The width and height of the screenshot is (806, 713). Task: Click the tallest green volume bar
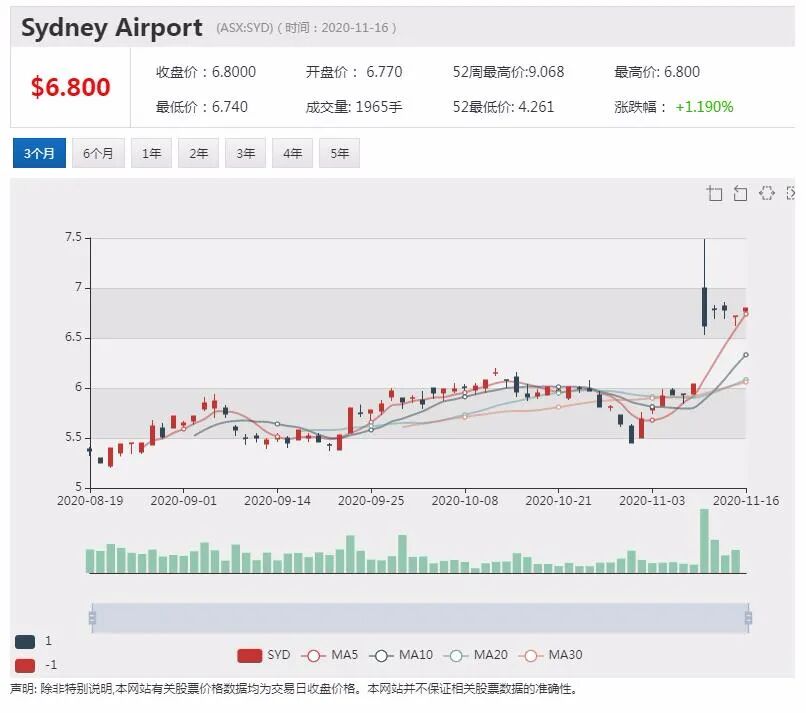click(x=704, y=541)
